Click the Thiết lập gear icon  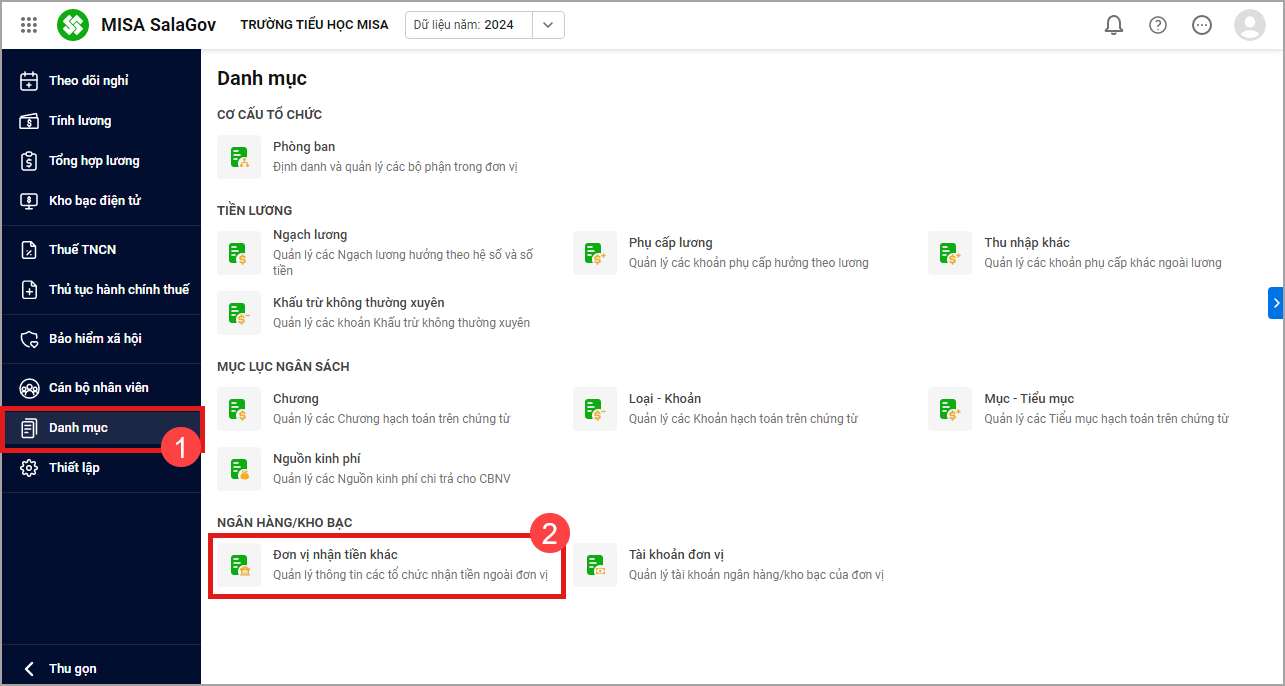click(30, 468)
